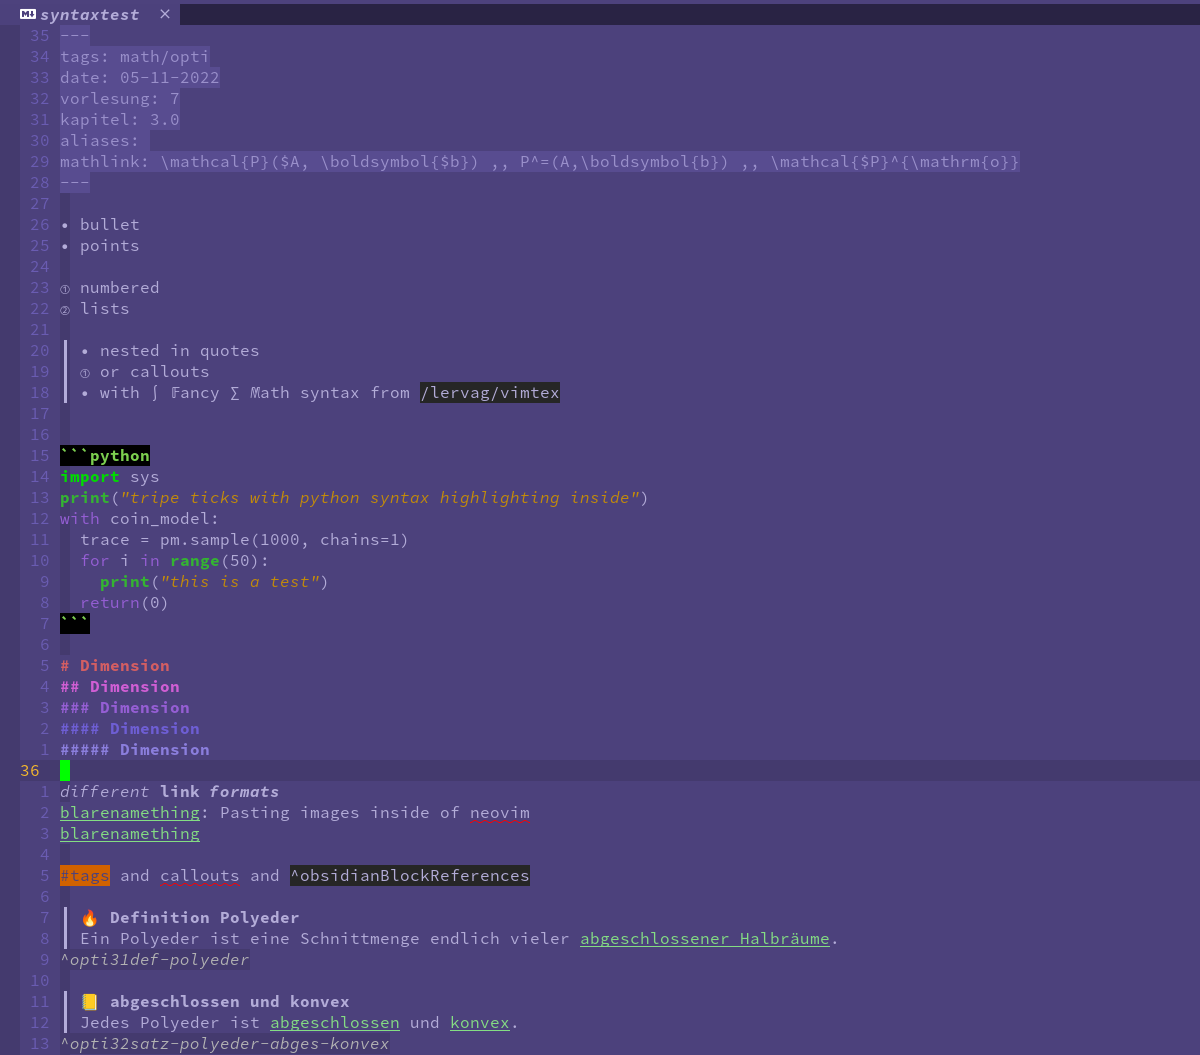Click the ^opti32satz-polyeder-abges-konvex block reference
Viewport: 1200px width, 1055px height.
click(225, 1043)
